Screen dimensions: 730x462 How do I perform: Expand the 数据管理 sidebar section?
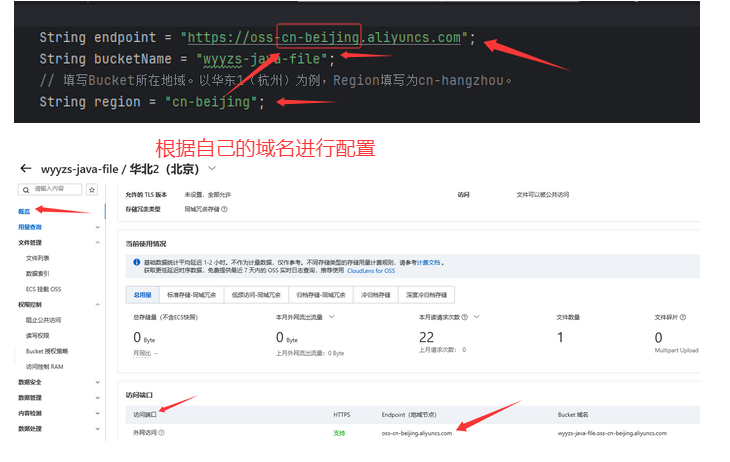coord(98,398)
